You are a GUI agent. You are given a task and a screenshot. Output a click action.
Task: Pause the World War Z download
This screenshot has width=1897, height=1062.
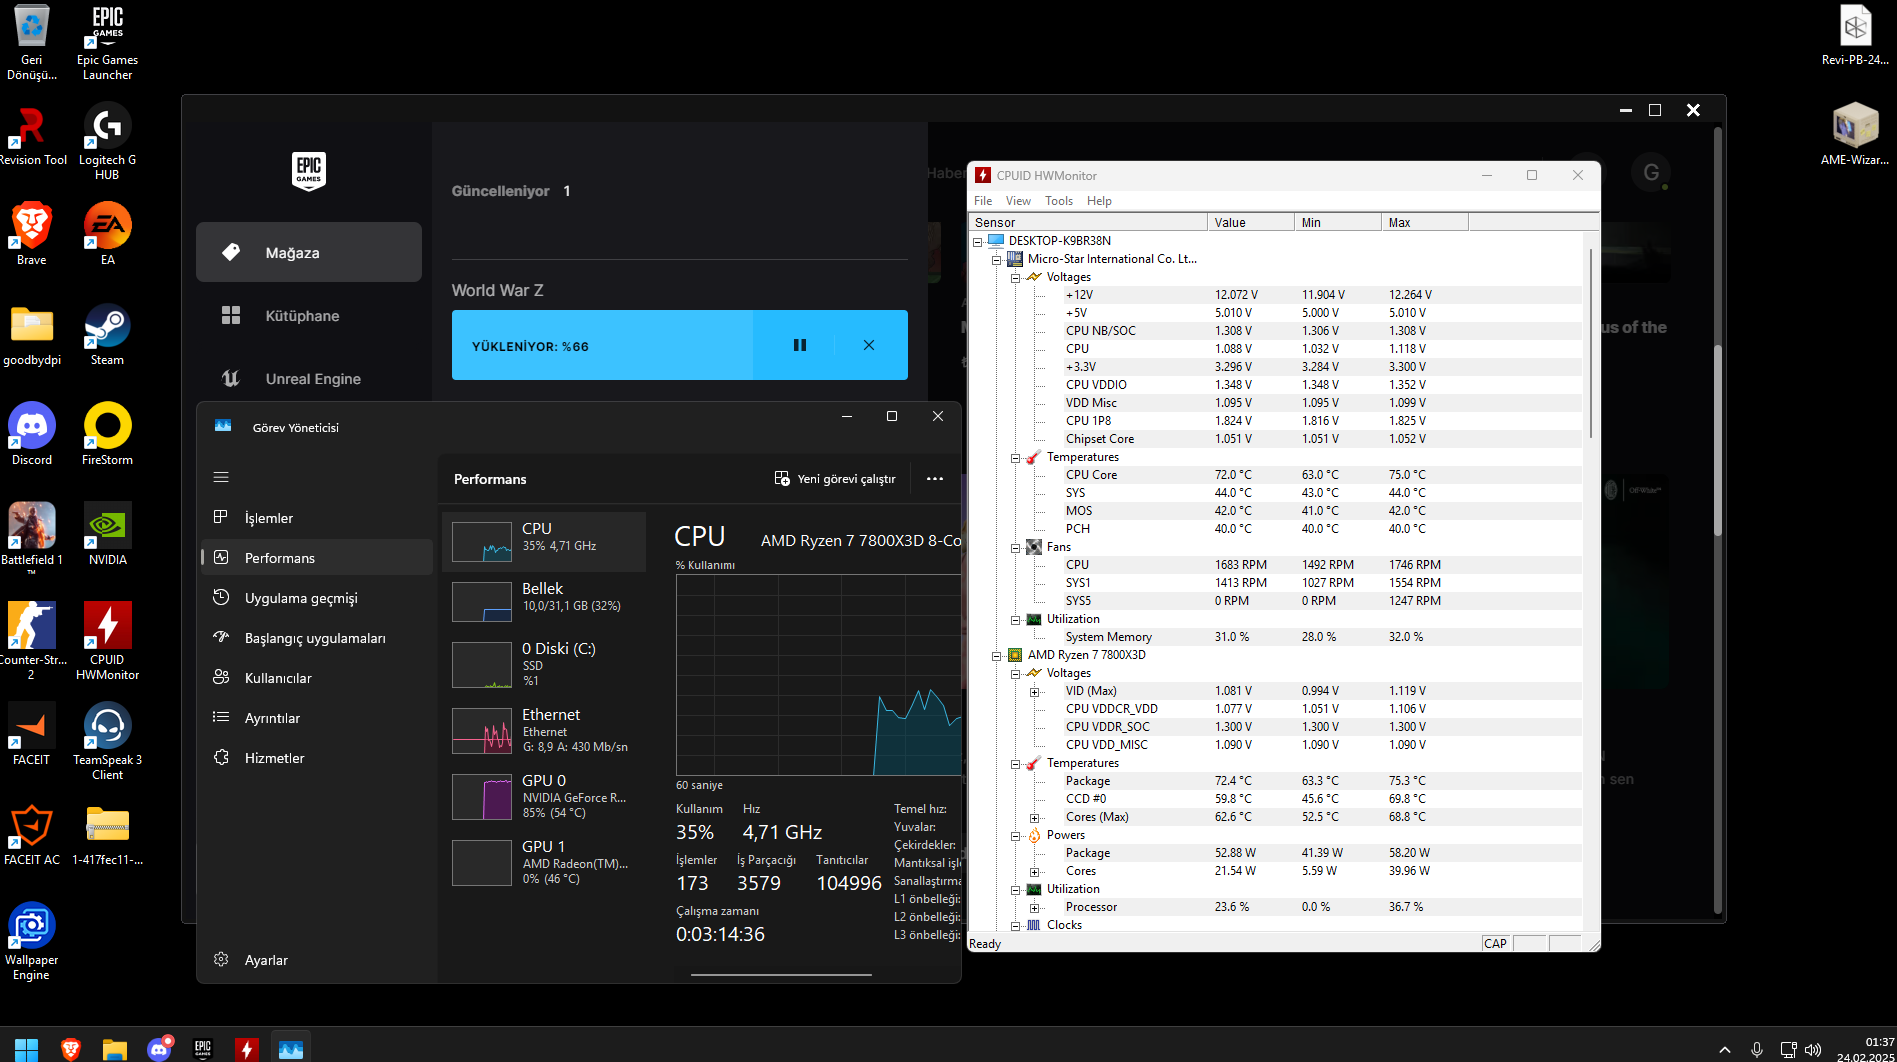[x=800, y=345]
